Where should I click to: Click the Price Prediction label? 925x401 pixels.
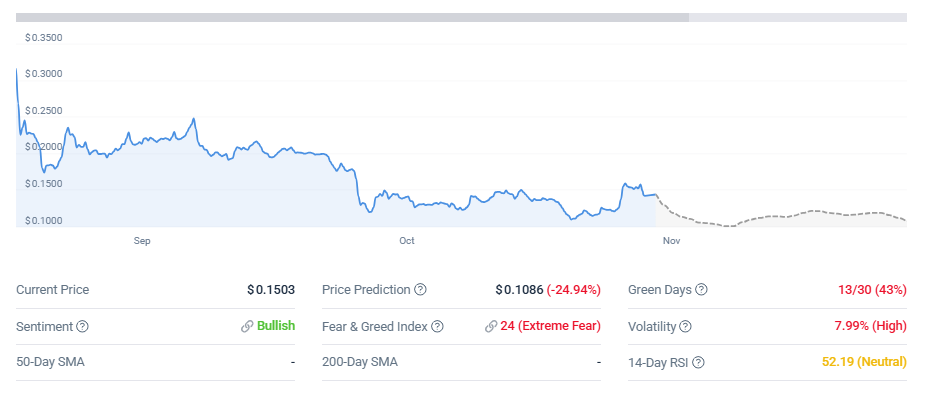(x=366, y=290)
